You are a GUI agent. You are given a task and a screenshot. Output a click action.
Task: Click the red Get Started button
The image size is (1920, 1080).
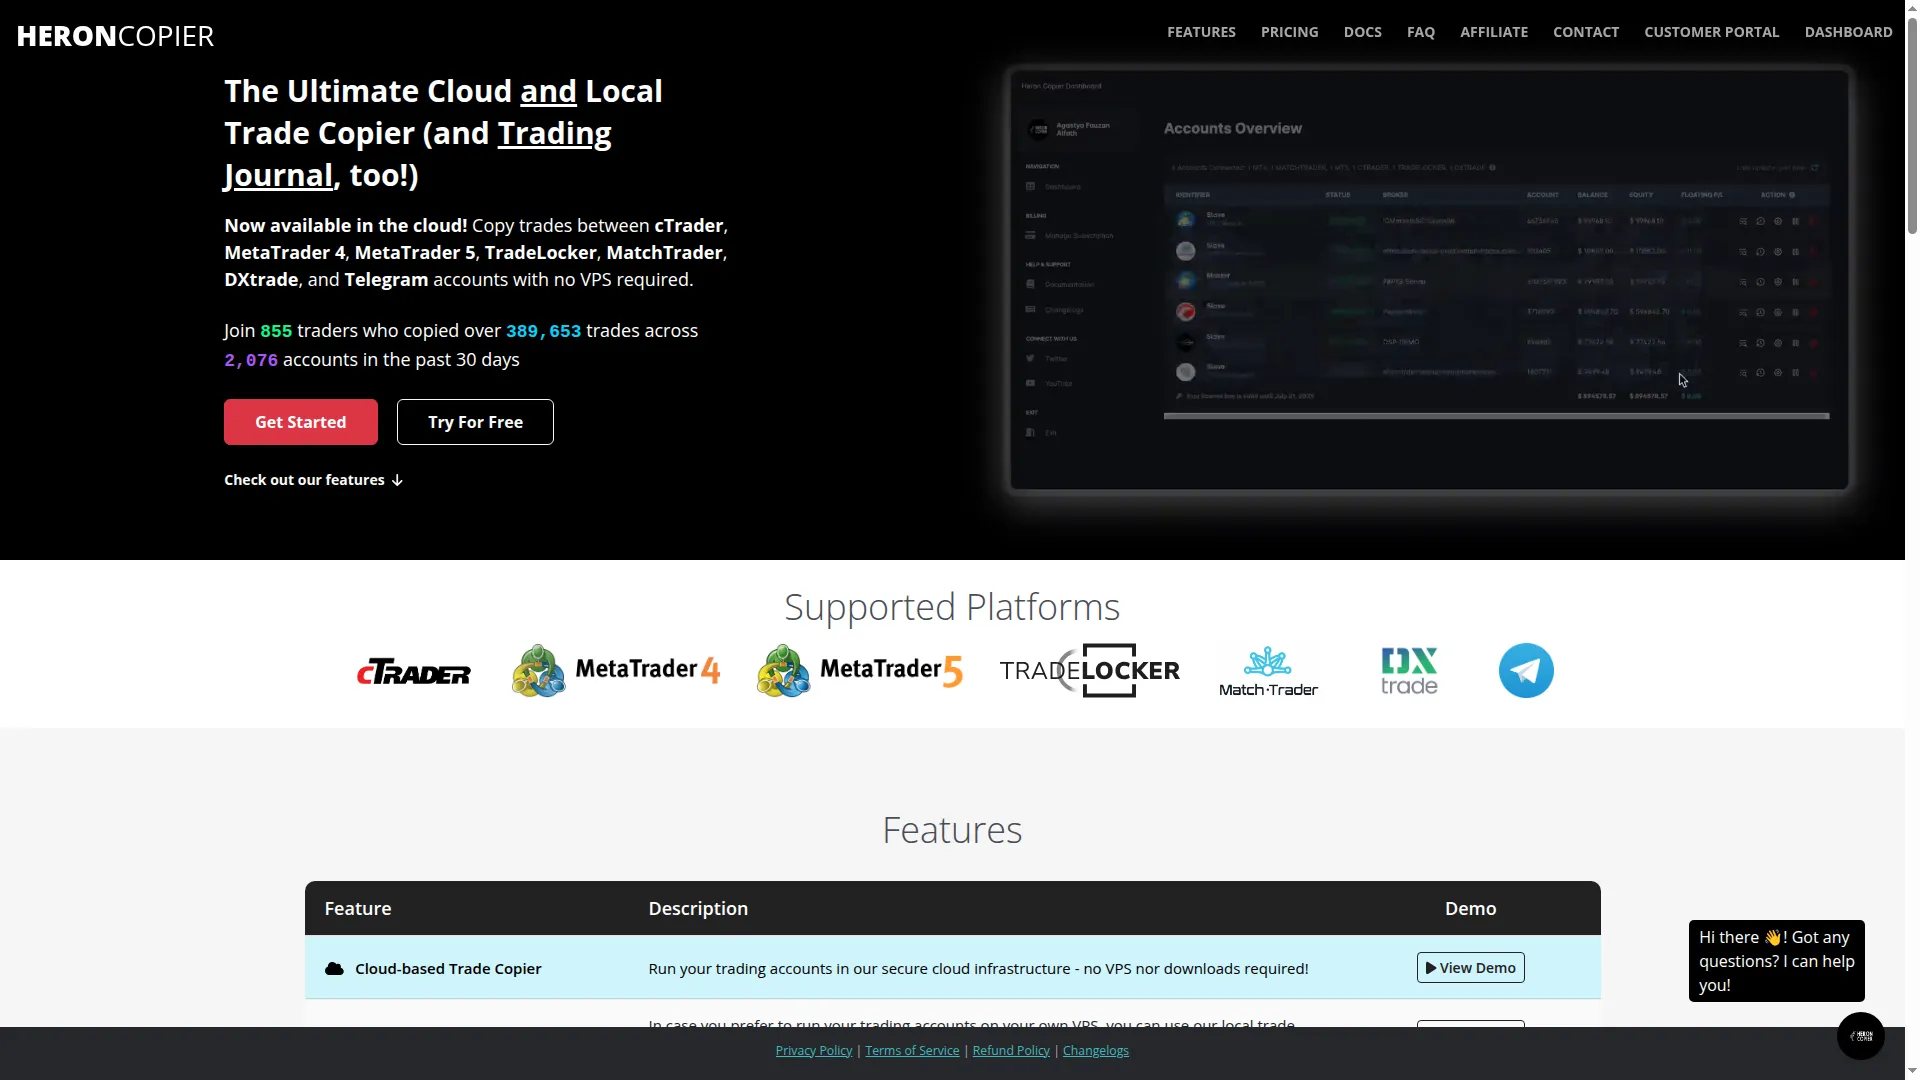coord(301,422)
